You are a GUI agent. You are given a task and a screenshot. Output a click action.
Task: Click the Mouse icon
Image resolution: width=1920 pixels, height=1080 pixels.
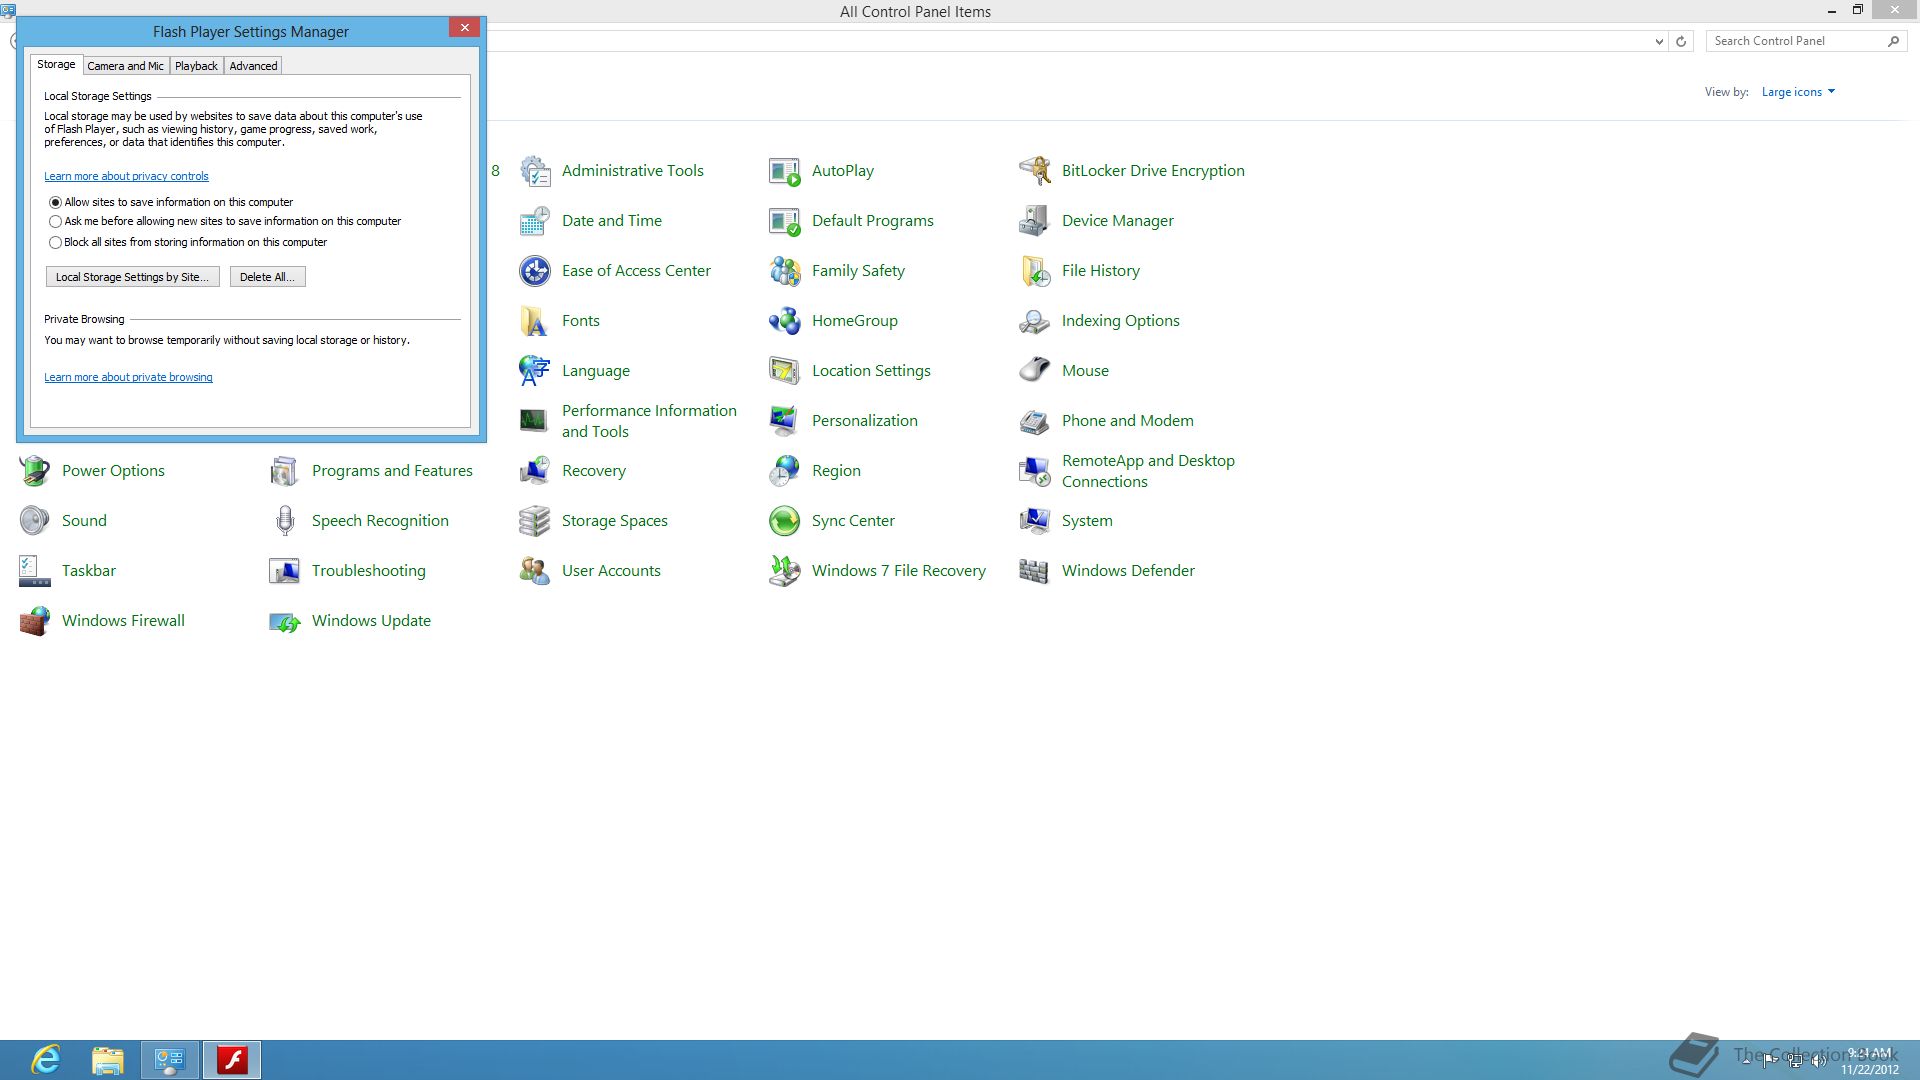1035,371
